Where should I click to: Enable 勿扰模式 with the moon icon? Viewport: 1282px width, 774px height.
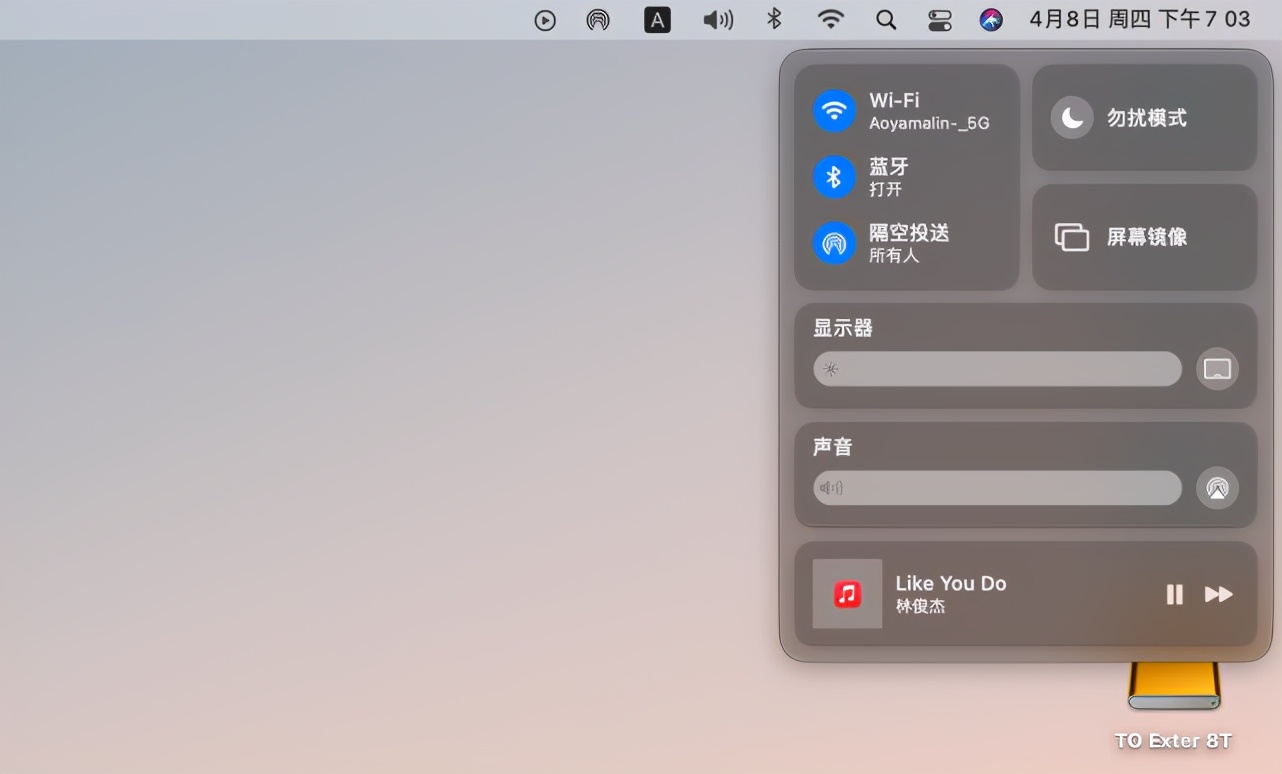click(x=1072, y=118)
